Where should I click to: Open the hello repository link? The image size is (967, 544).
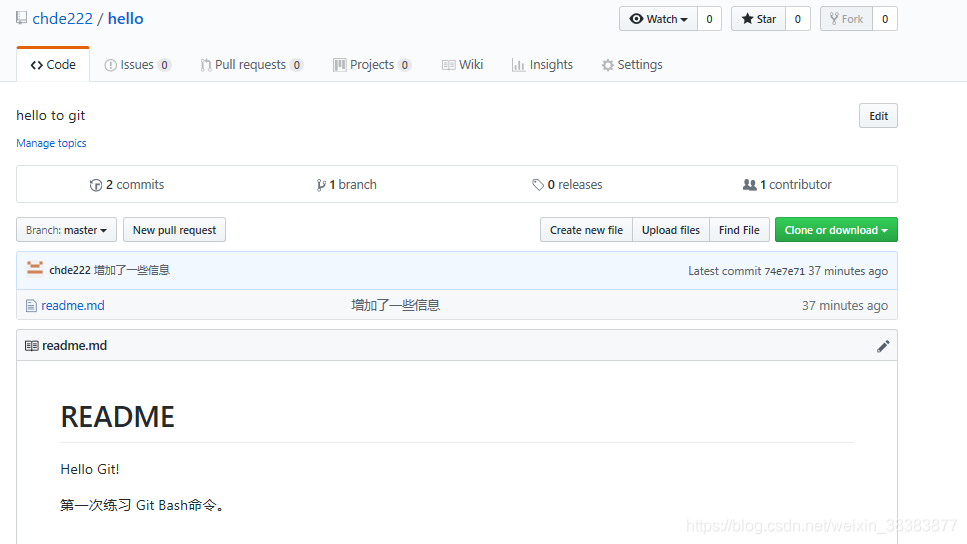coord(125,19)
